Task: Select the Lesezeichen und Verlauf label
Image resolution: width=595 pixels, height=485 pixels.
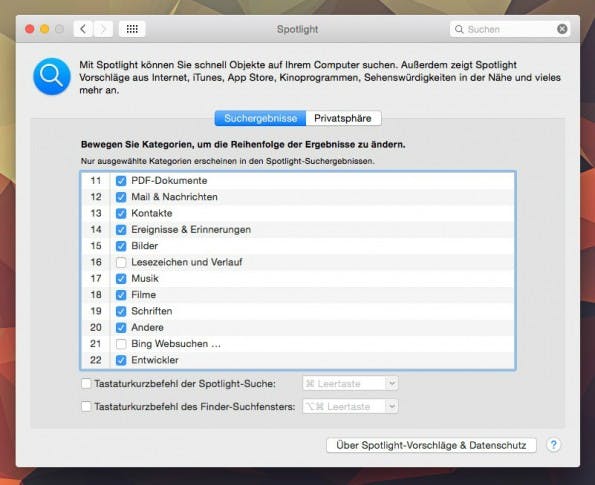Action: (x=187, y=262)
